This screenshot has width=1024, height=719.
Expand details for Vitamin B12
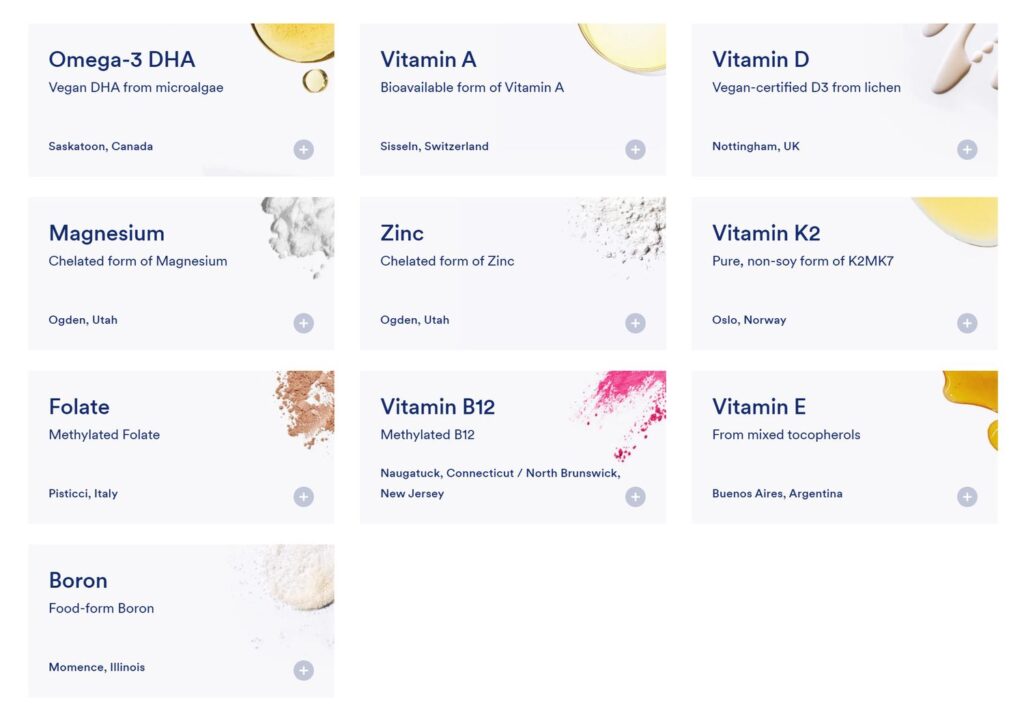[x=635, y=496]
